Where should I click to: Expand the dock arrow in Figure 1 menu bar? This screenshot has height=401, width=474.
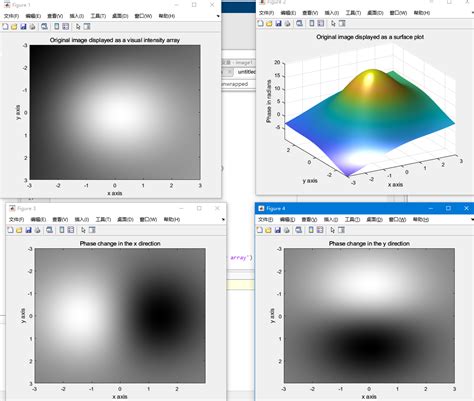(218, 16)
